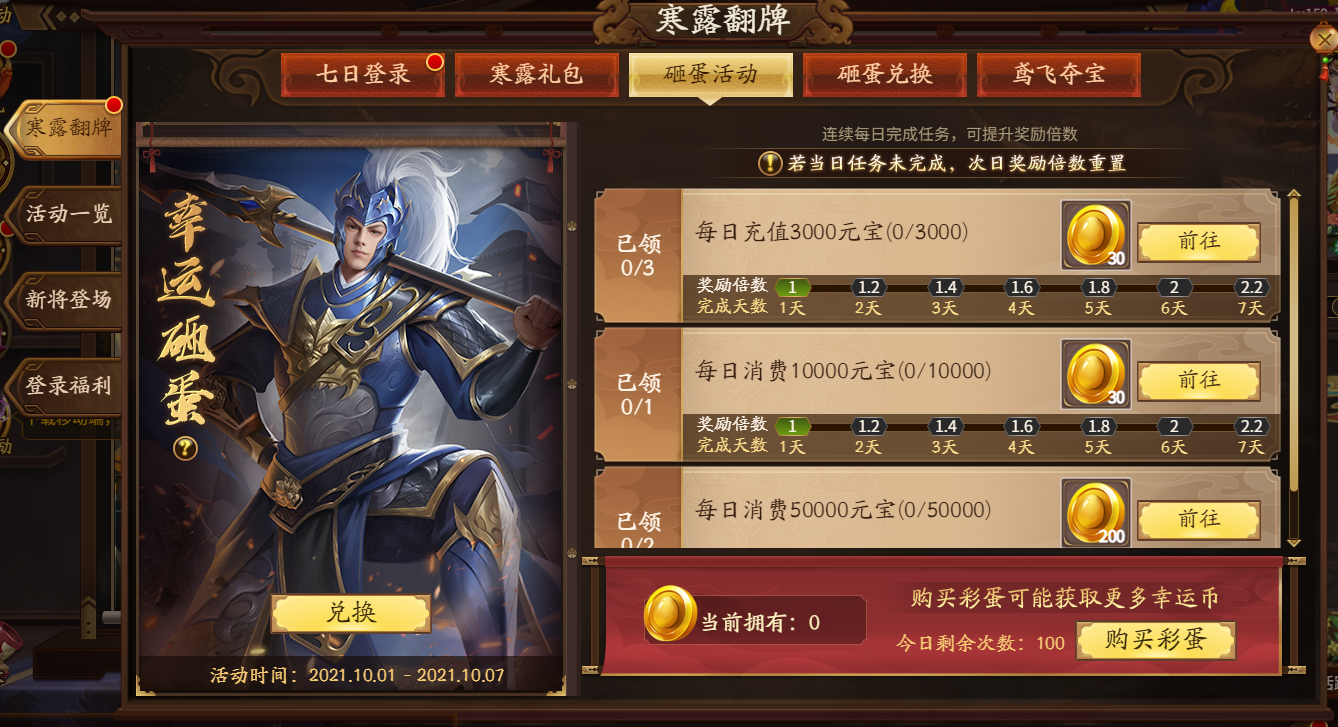Click scrollbar up arrow in task list
1338x727 pixels.
coord(1294,196)
